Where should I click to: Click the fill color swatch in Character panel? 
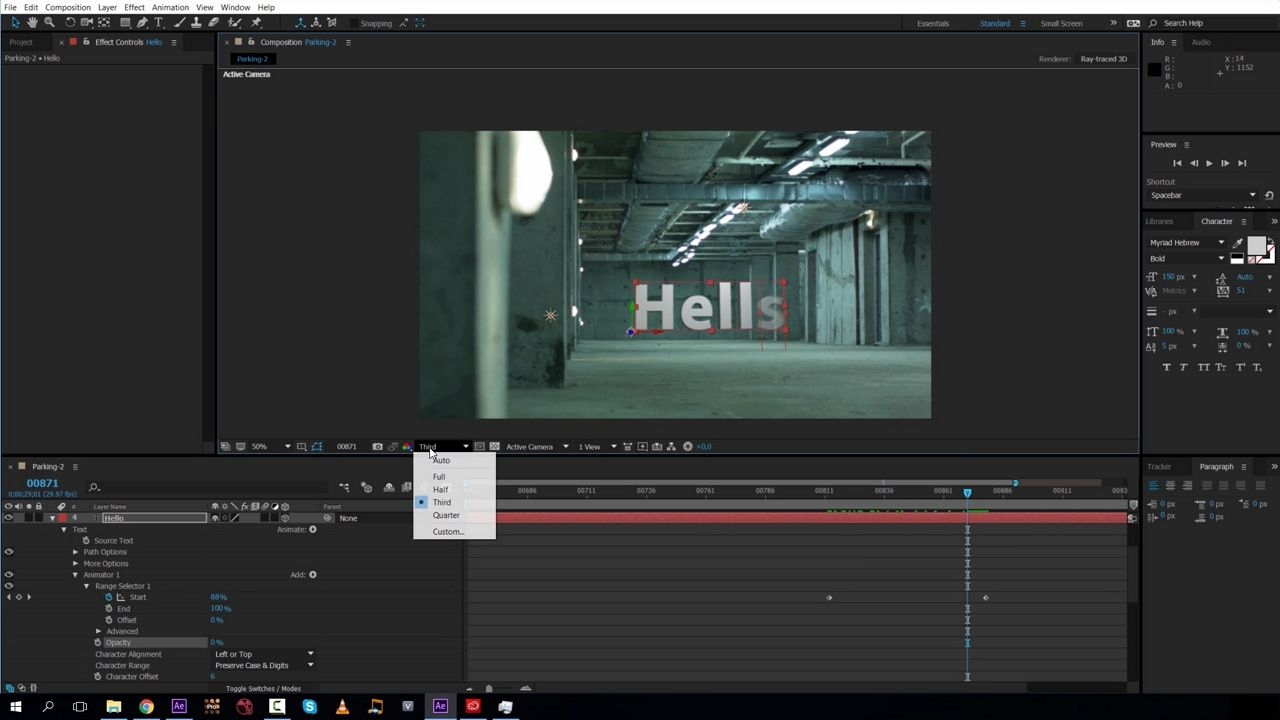point(1257,245)
